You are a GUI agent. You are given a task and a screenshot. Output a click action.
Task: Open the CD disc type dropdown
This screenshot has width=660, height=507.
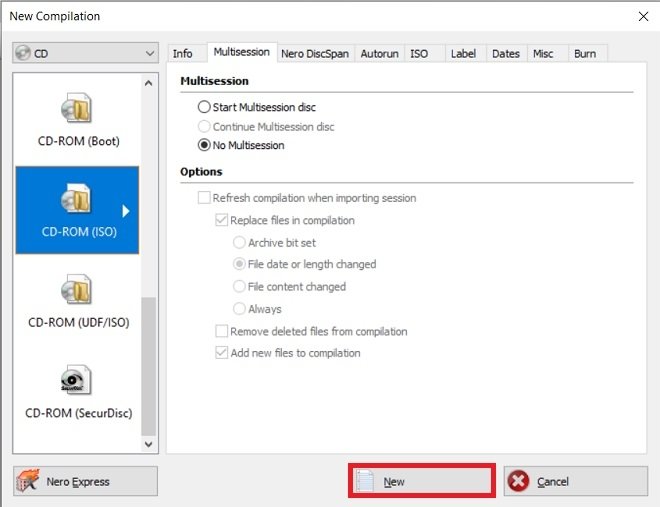85,53
